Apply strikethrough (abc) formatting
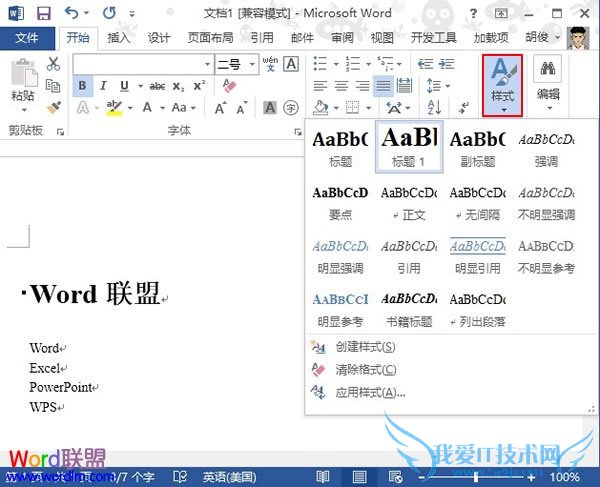Viewport: 600px width, 487px height. click(x=157, y=86)
